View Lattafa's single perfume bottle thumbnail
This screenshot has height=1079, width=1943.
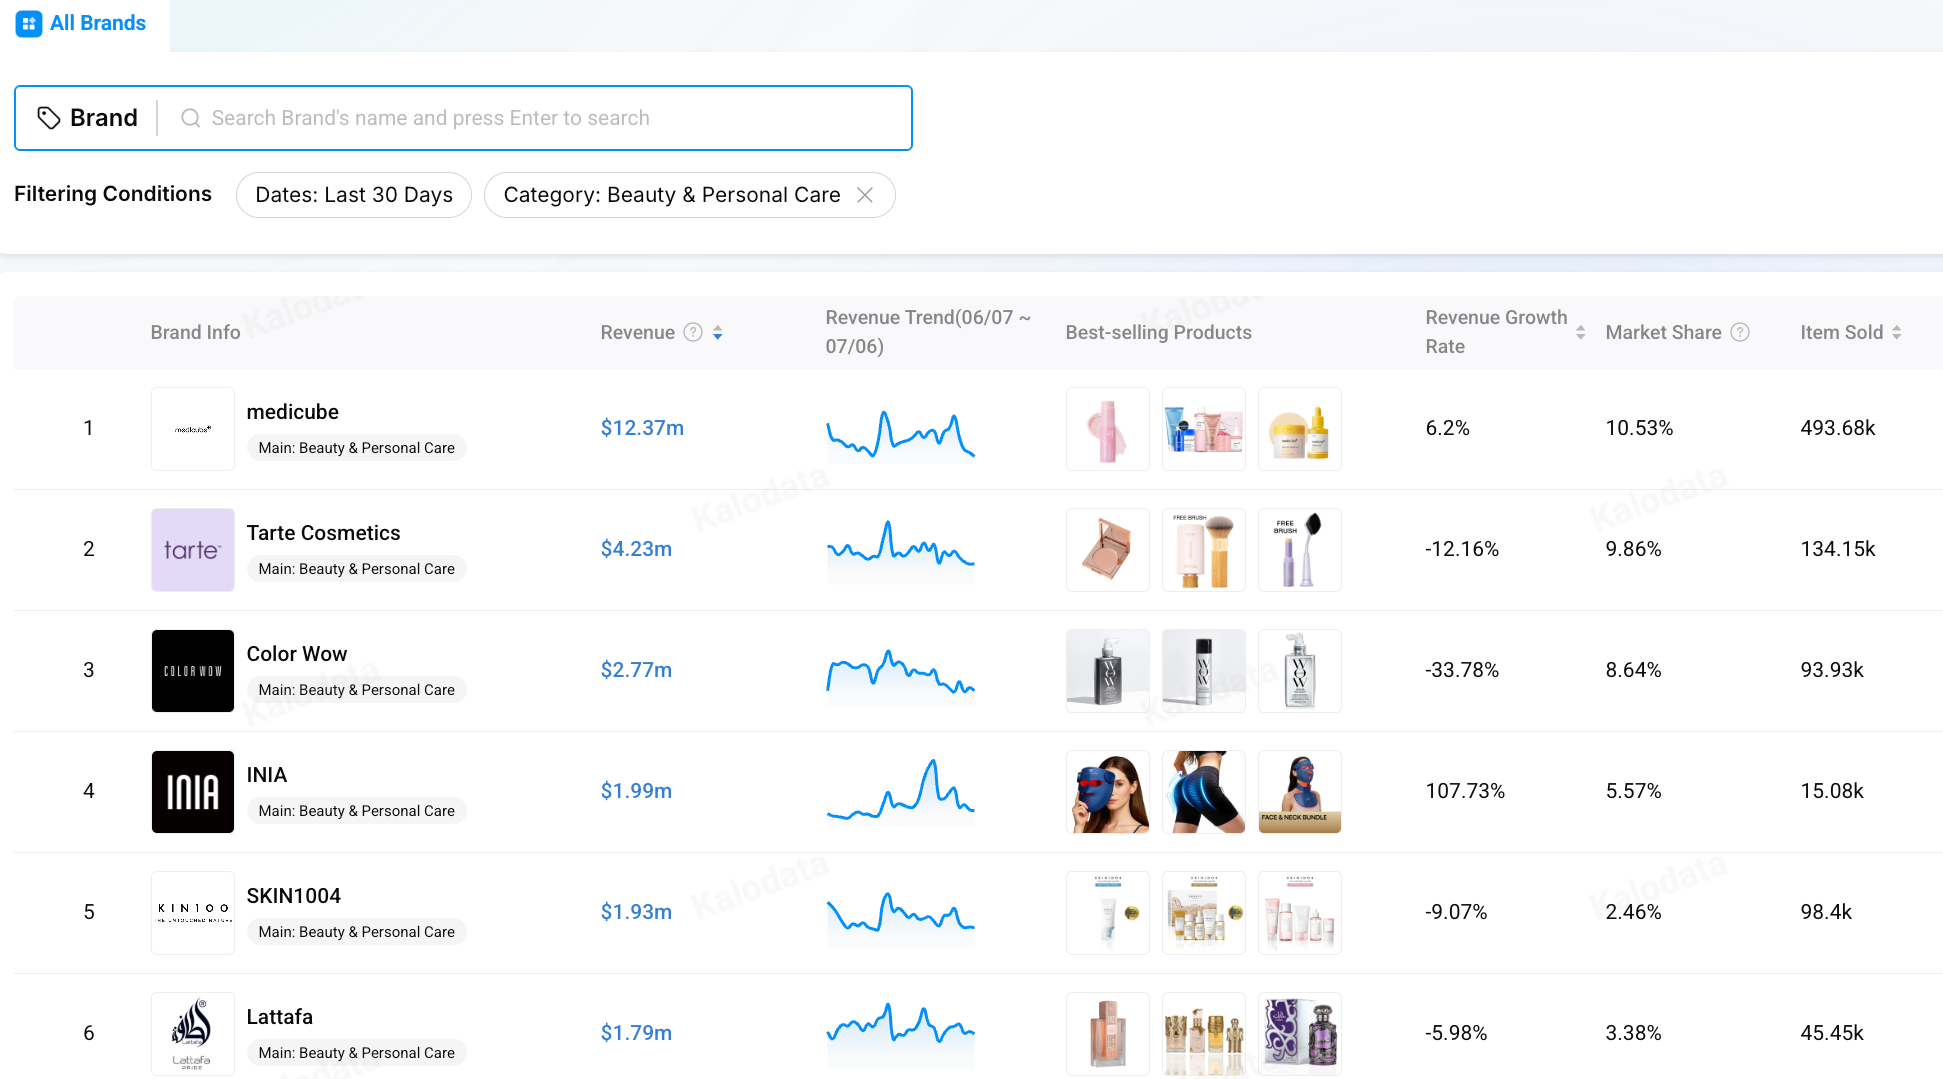click(x=1108, y=1034)
